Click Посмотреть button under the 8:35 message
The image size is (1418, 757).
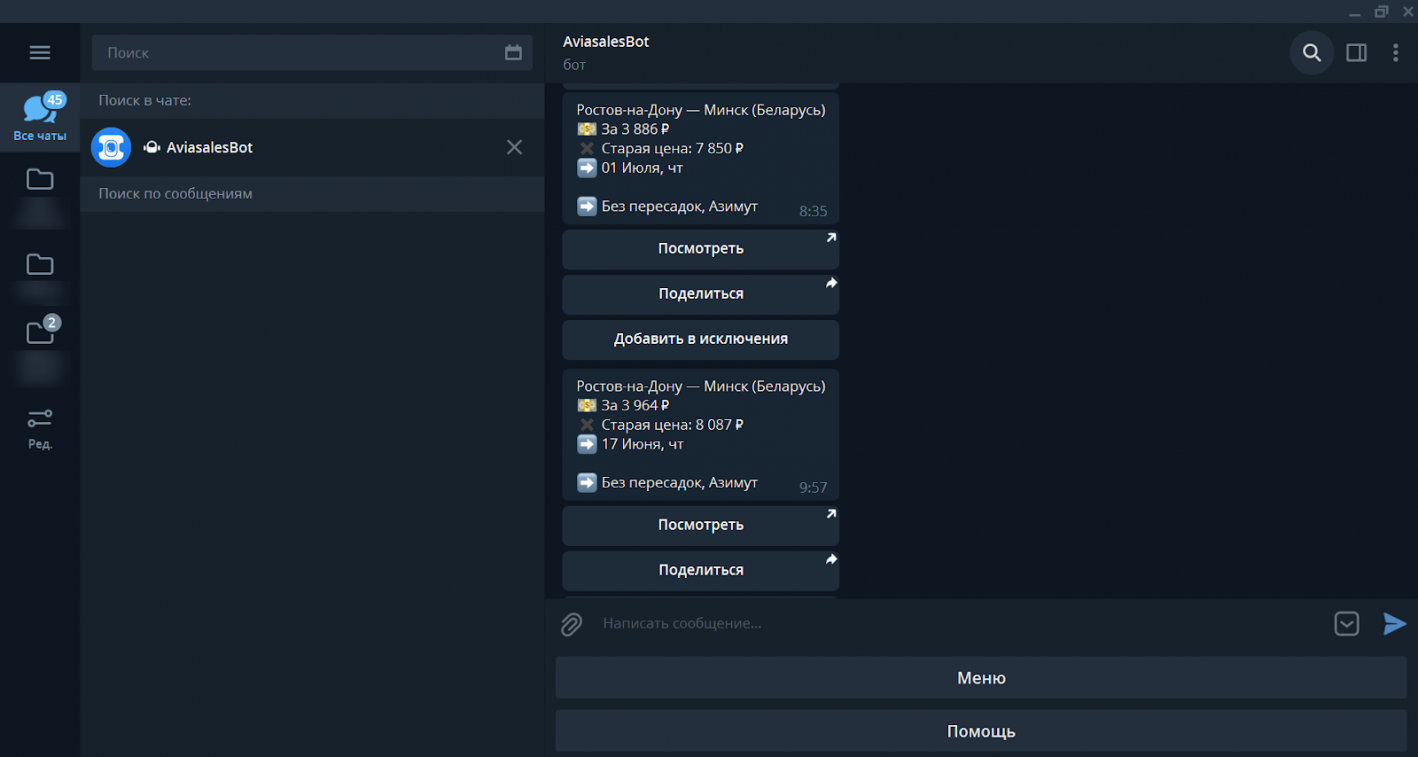(700, 249)
